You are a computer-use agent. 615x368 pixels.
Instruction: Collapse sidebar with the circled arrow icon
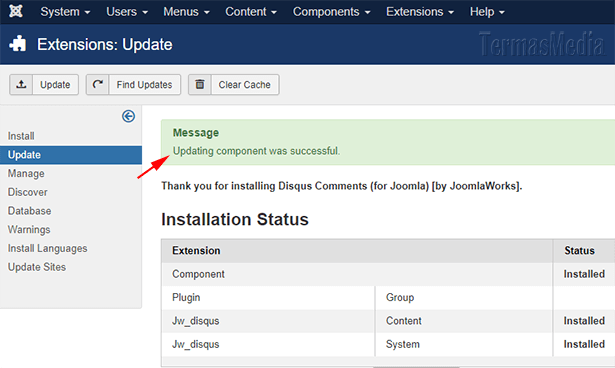click(128, 116)
